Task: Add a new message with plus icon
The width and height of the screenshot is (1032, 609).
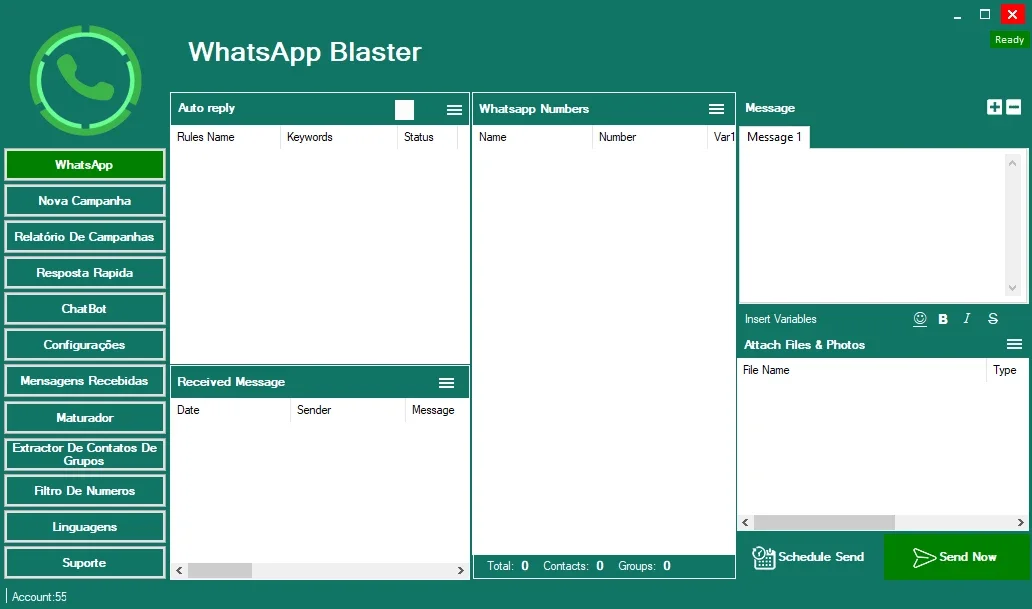Action: [994, 107]
